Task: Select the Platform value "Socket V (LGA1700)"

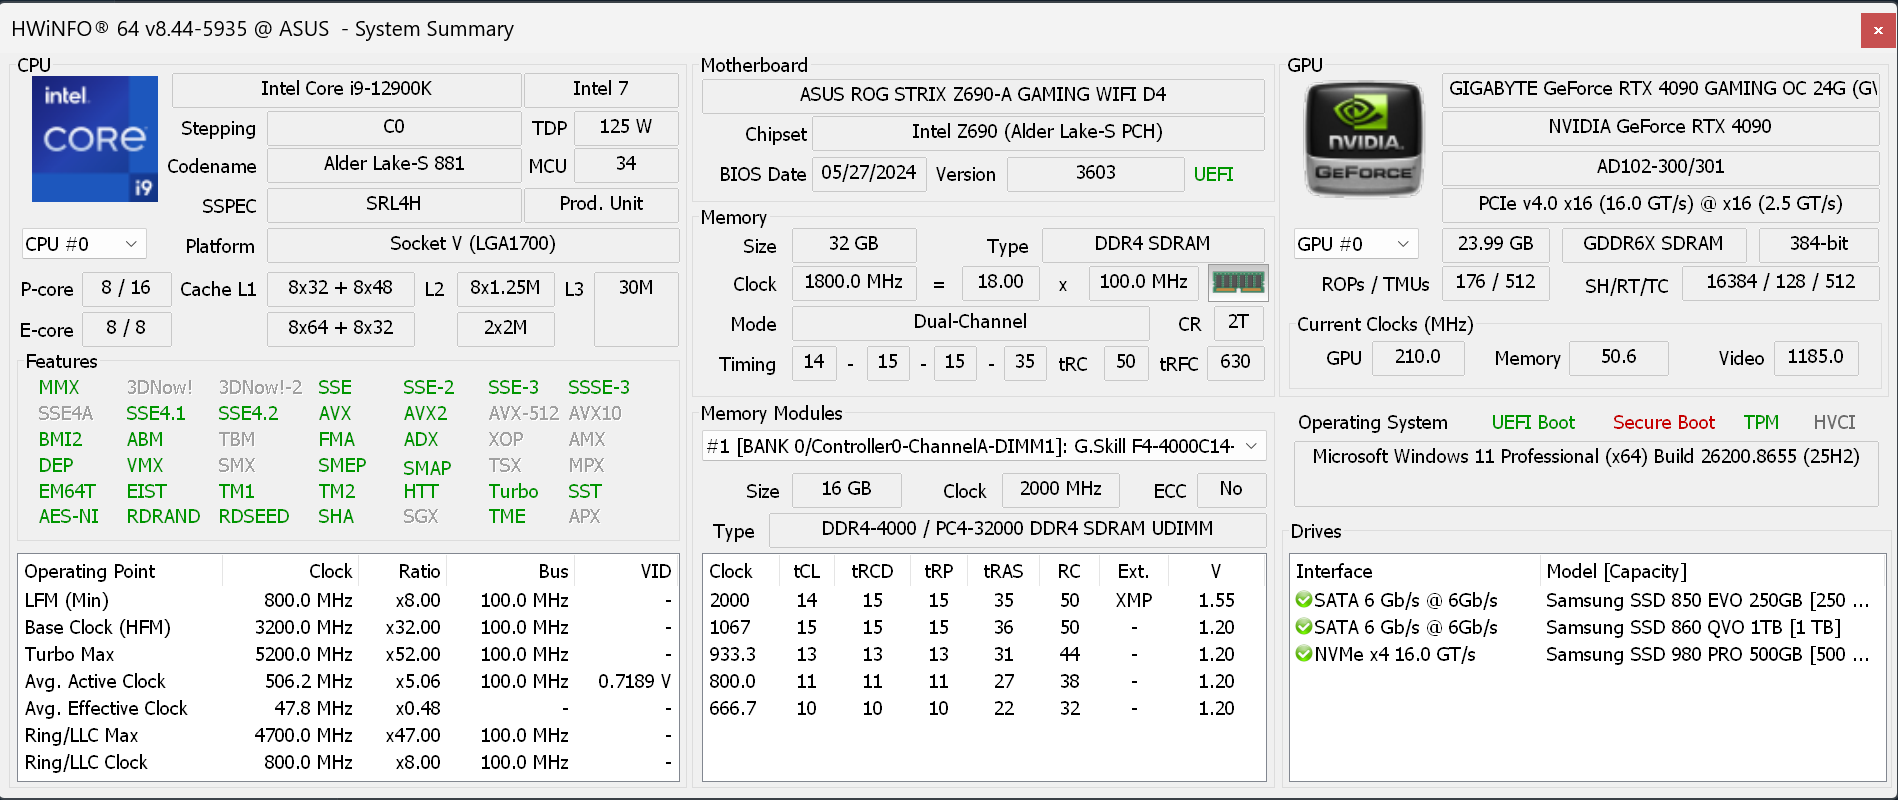Action: tap(473, 244)
